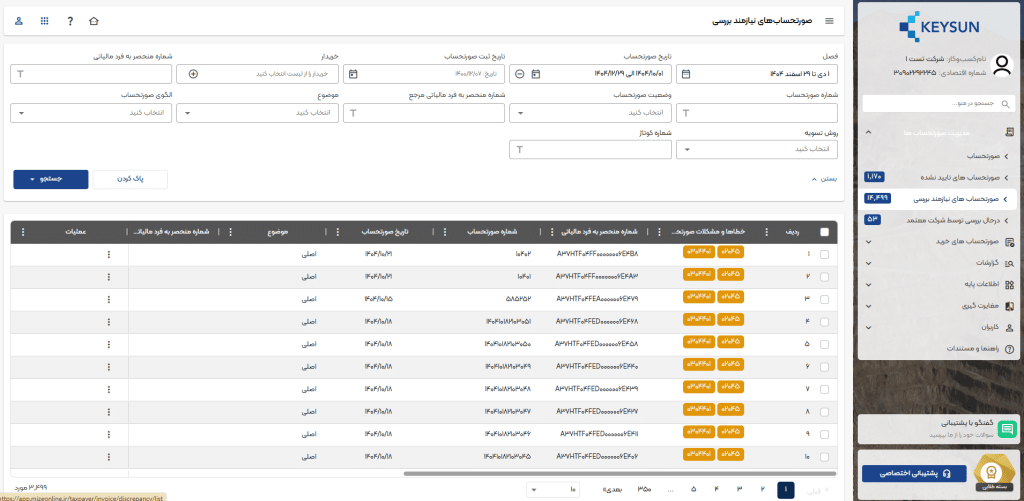
Task: Open the apps grid icon
Action: (x=44, y=21)
